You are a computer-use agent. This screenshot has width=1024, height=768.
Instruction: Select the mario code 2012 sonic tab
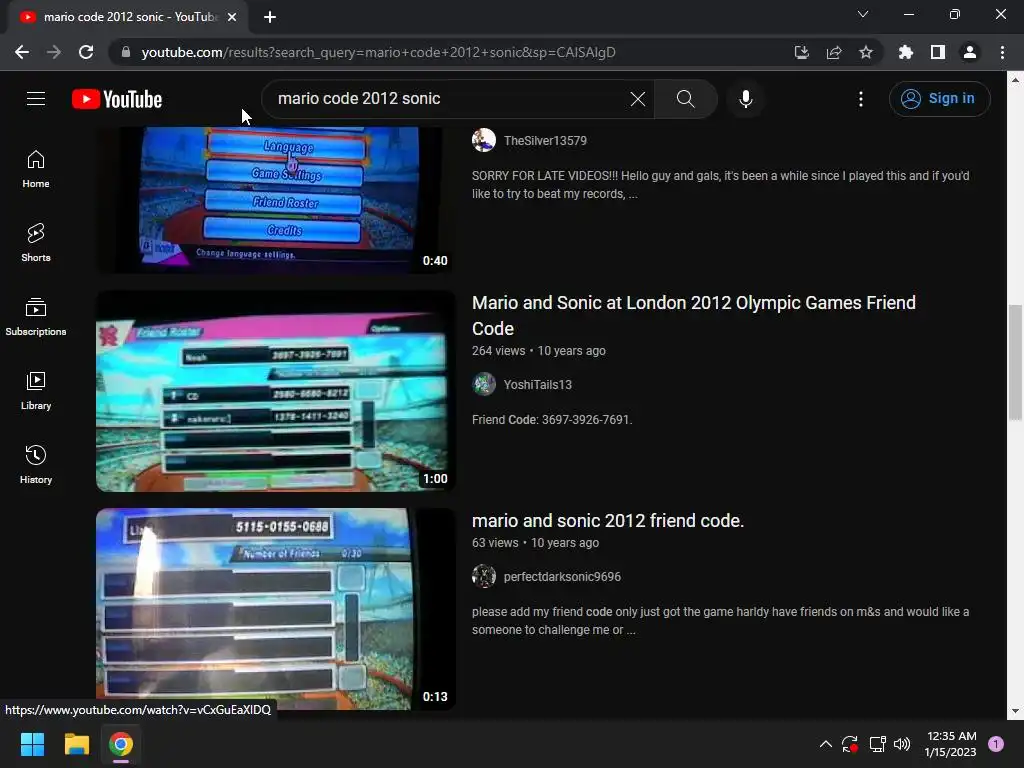tap(128, 17)
